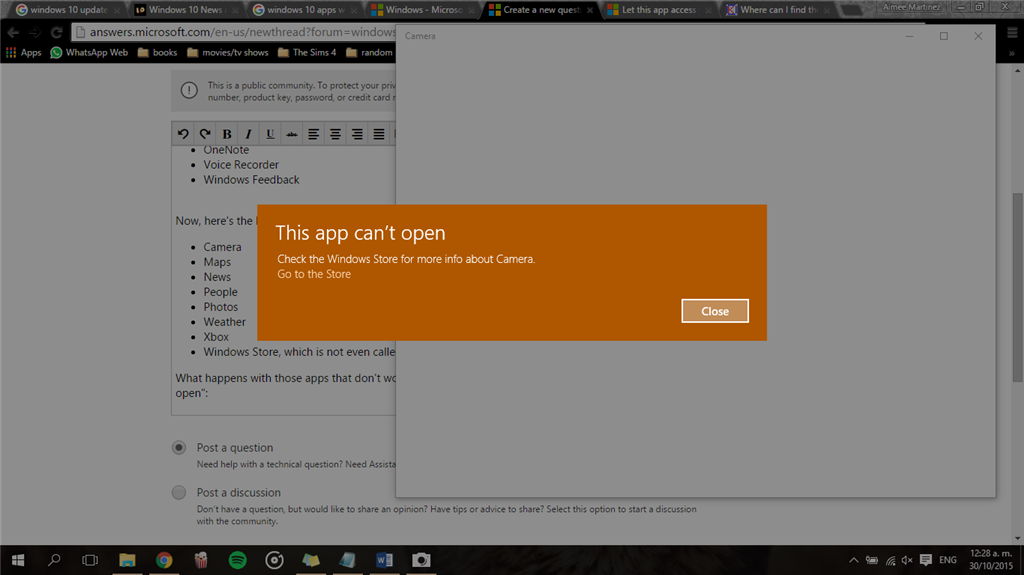Click the muted volume tray icon
1024x575 pixels.
click(x=907, y=560)
